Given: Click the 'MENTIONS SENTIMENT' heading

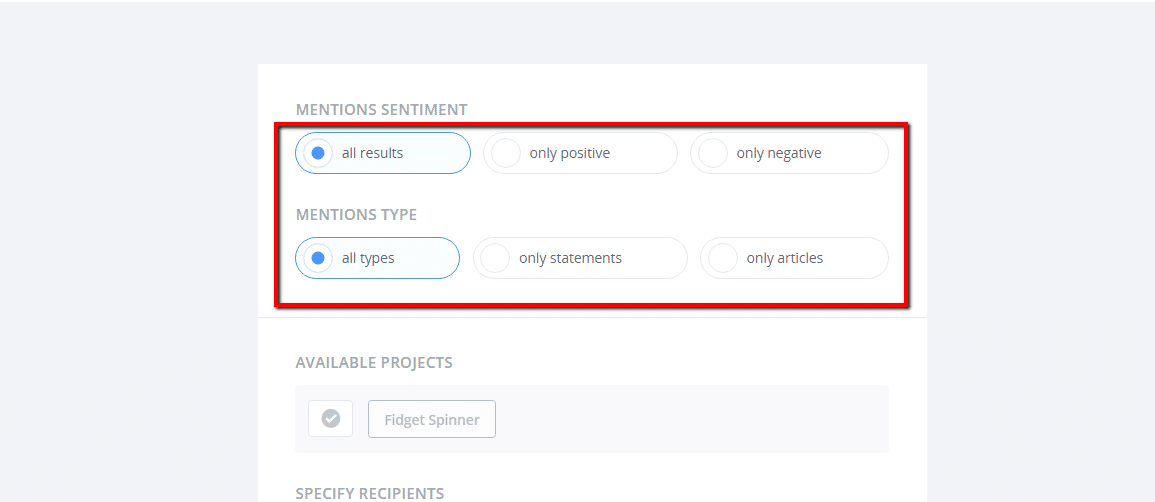Looking at the screenshot, I should 381,110.
